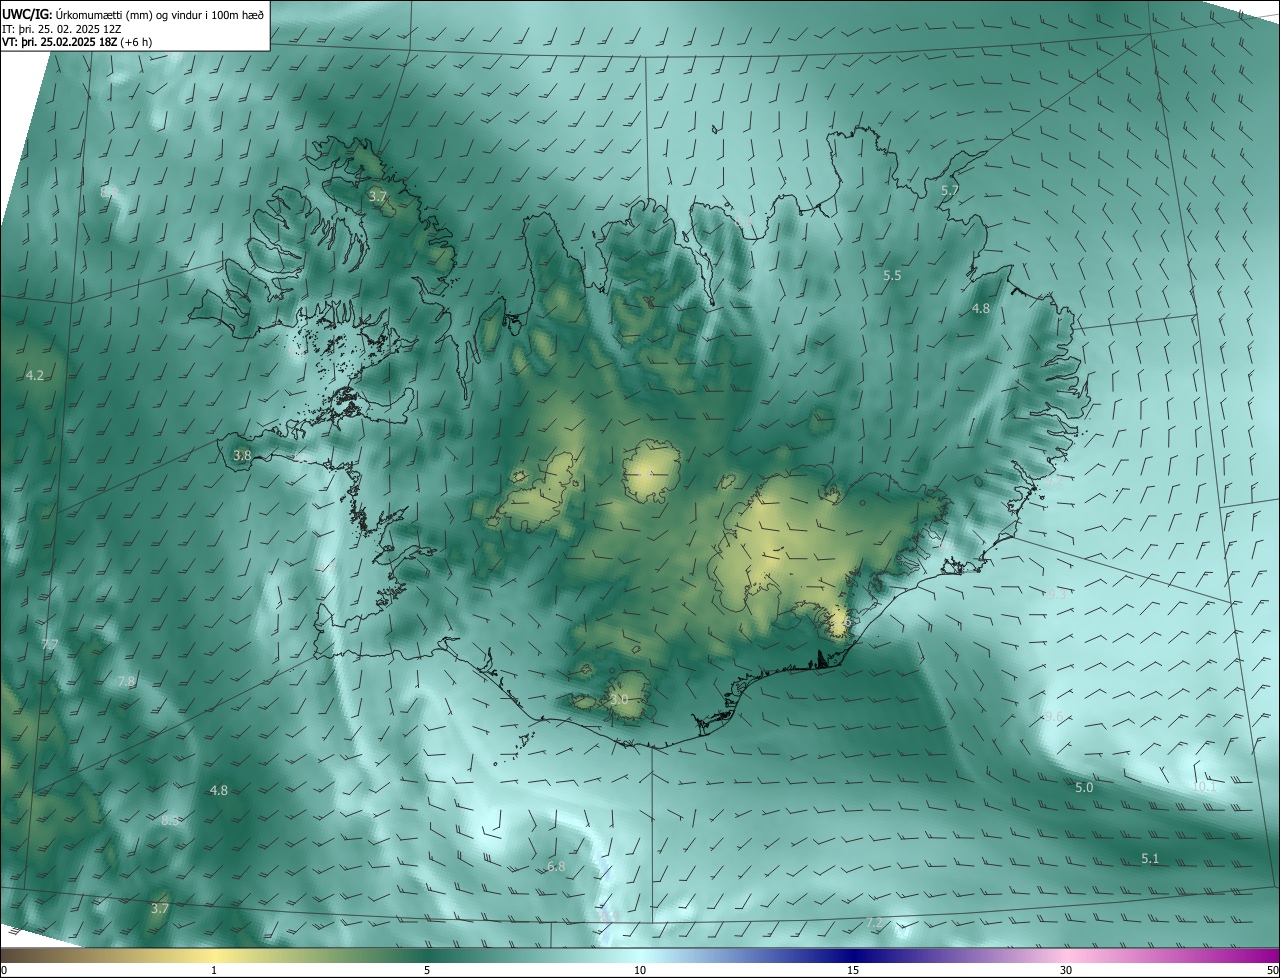Click the 0 tick on color scale
Image resolution: width=1280 pixels, height=978 pixels.
[x=4, y=970]
